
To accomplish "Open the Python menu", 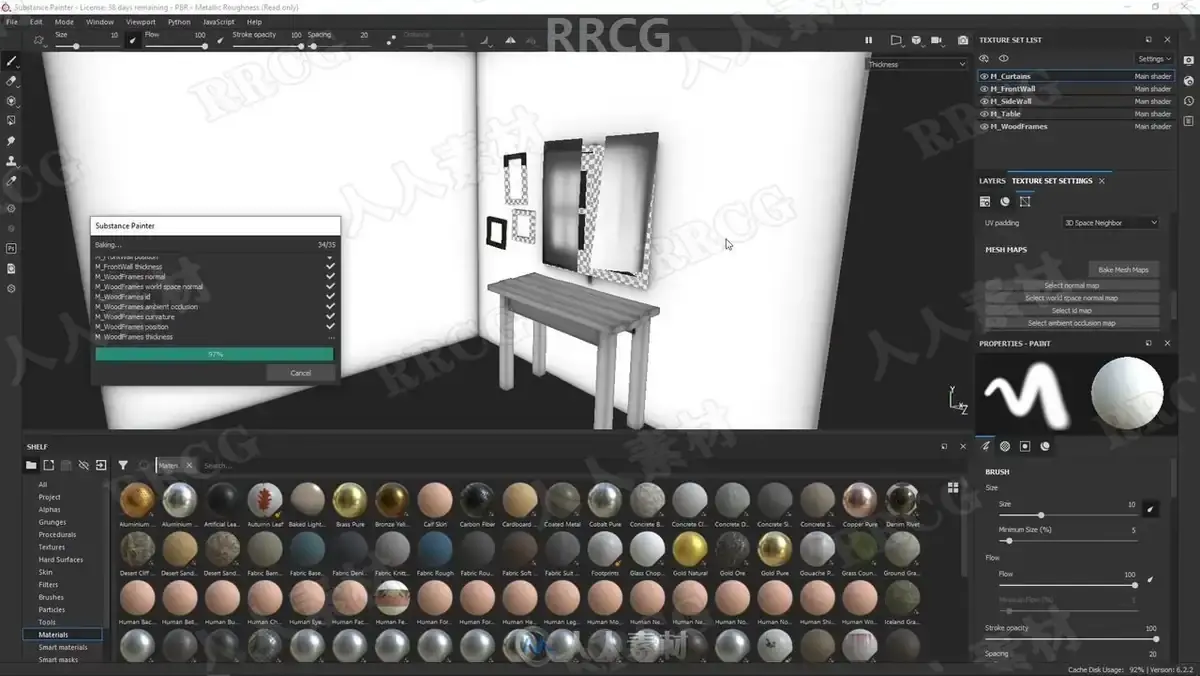I will (179, 21).
